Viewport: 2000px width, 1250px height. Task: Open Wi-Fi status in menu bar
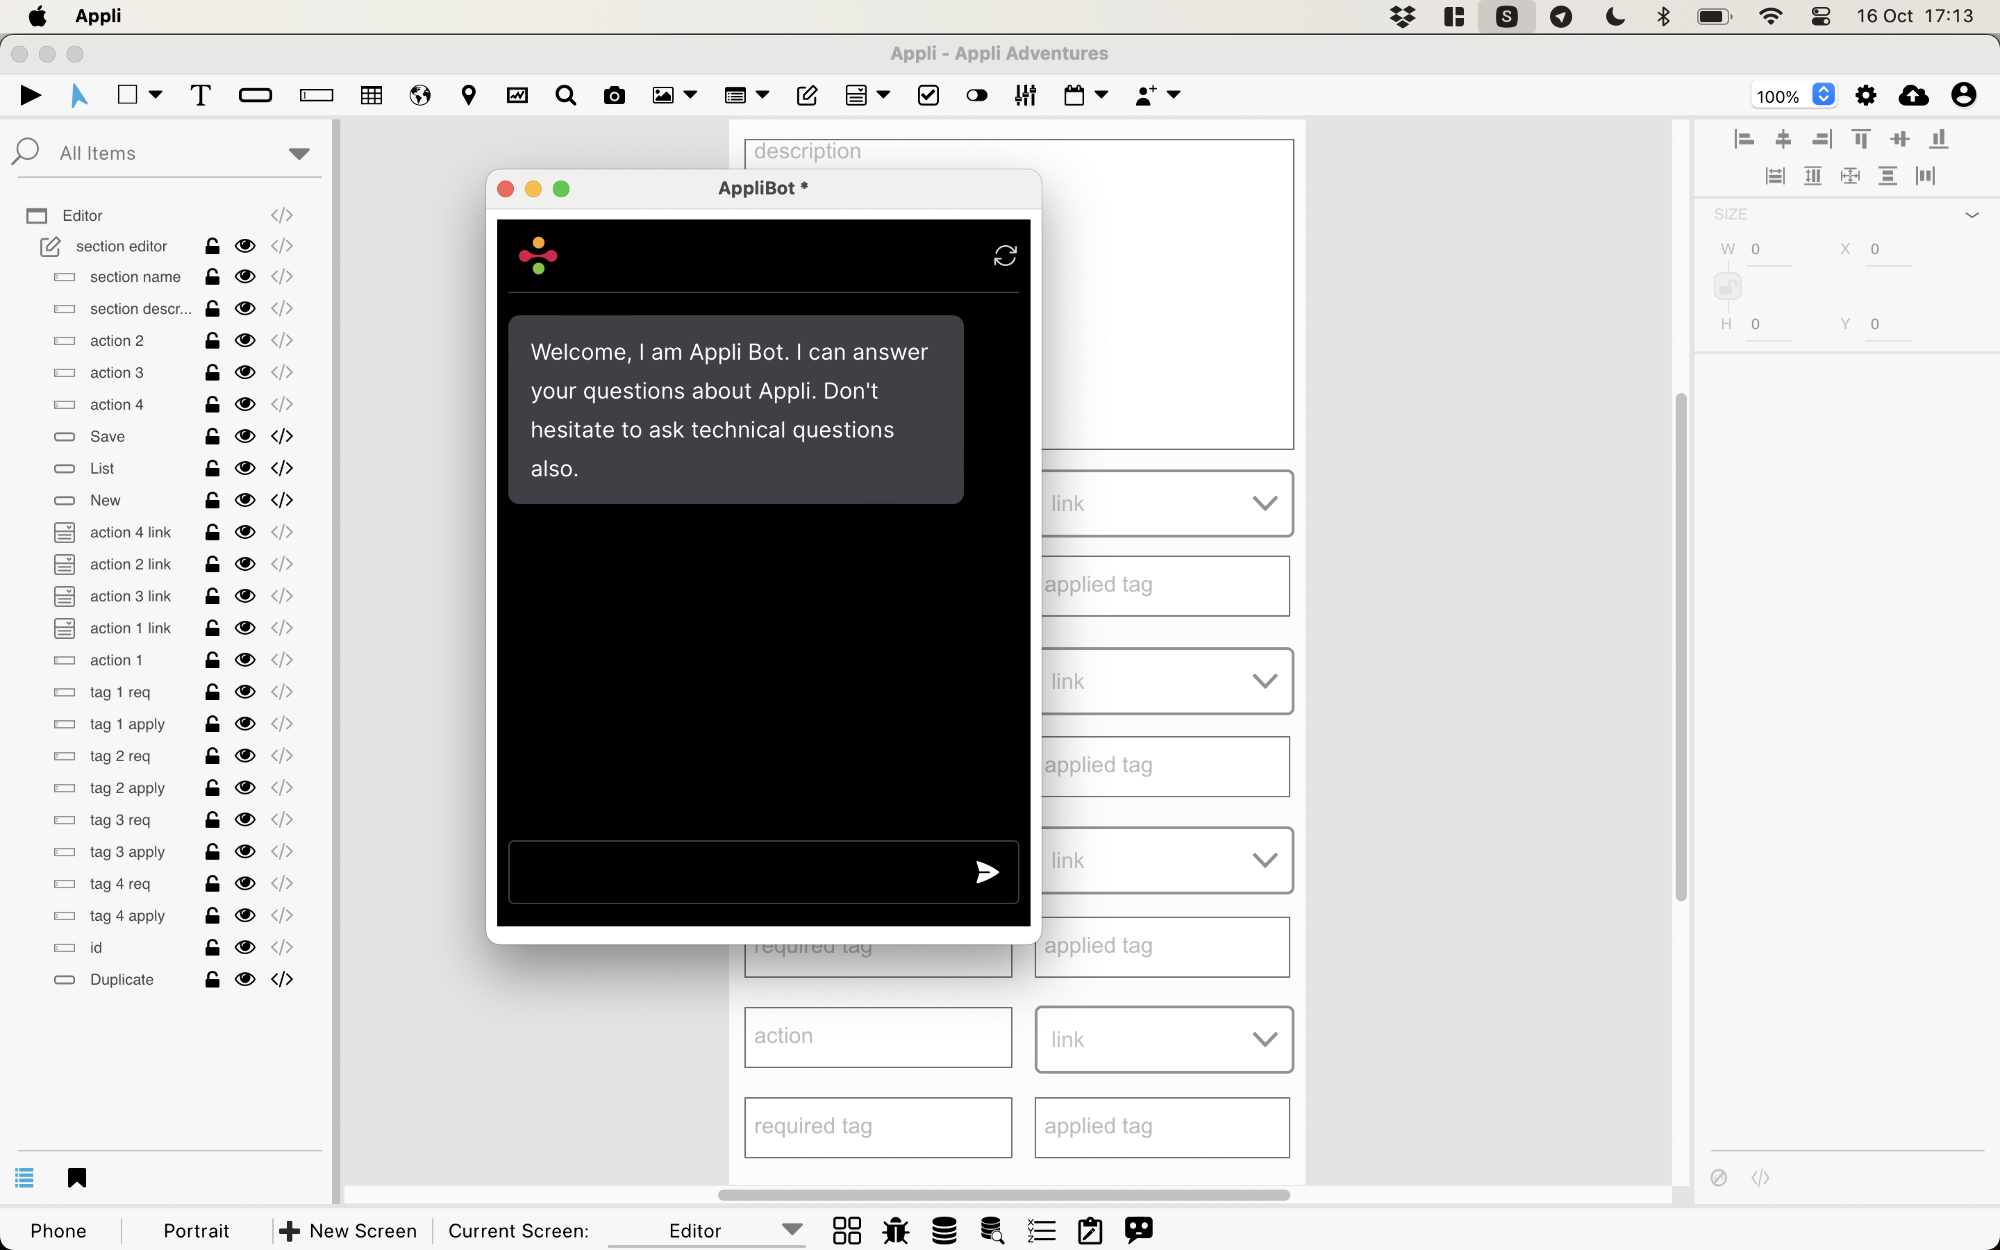(x=1770, y=16)
